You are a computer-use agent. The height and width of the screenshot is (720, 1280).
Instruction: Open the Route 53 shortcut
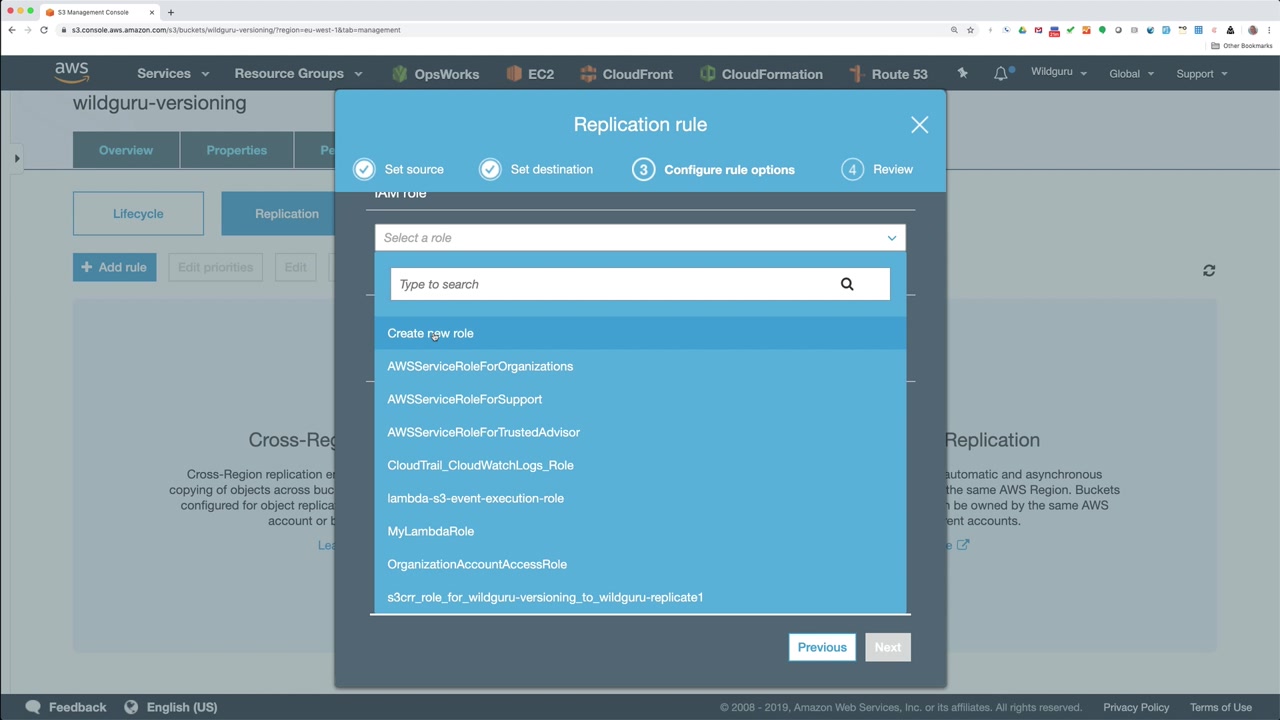(888, 74)
